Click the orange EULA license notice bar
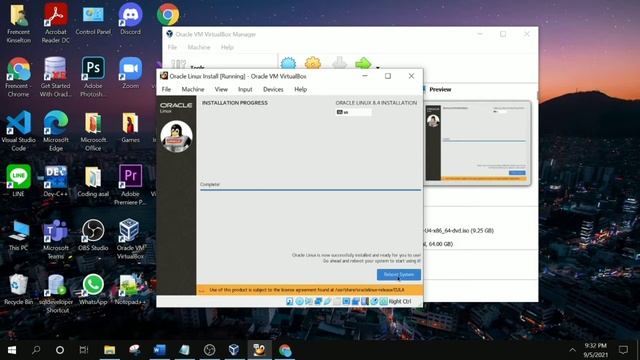The image size is (640, 360). pos(310,290)
